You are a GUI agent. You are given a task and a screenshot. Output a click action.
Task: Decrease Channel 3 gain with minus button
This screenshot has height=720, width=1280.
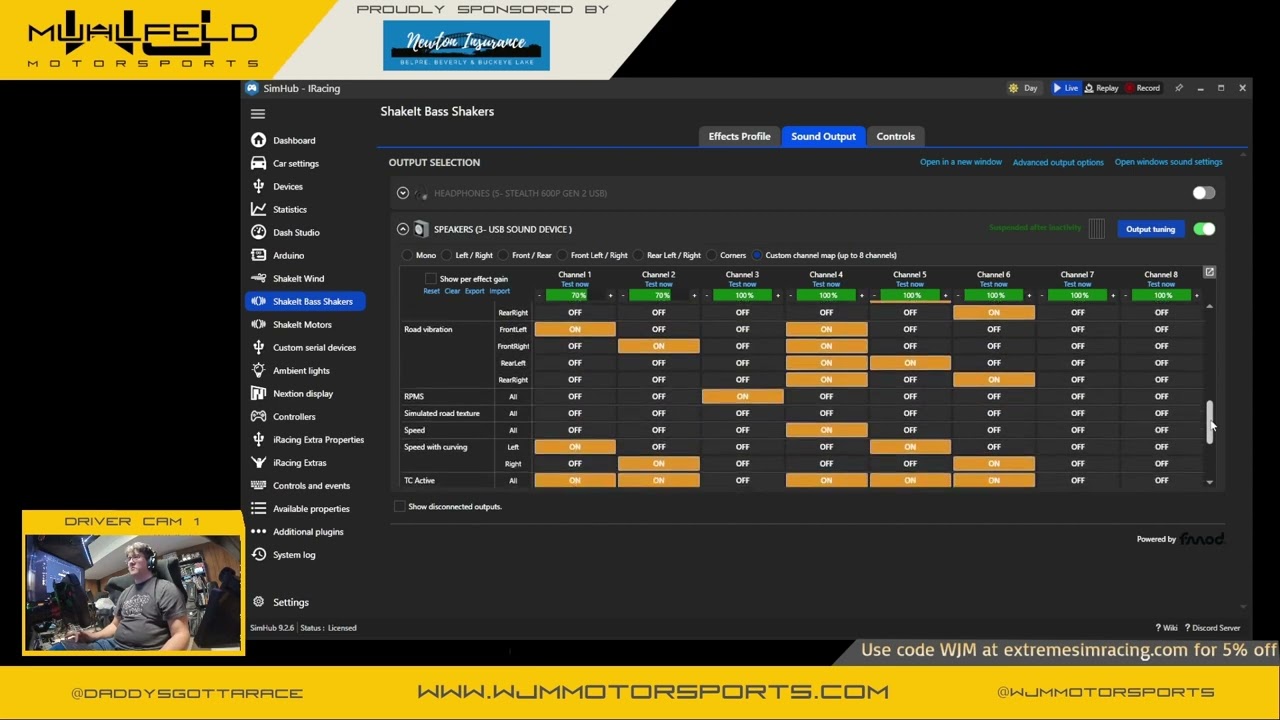tap(706, 296)
